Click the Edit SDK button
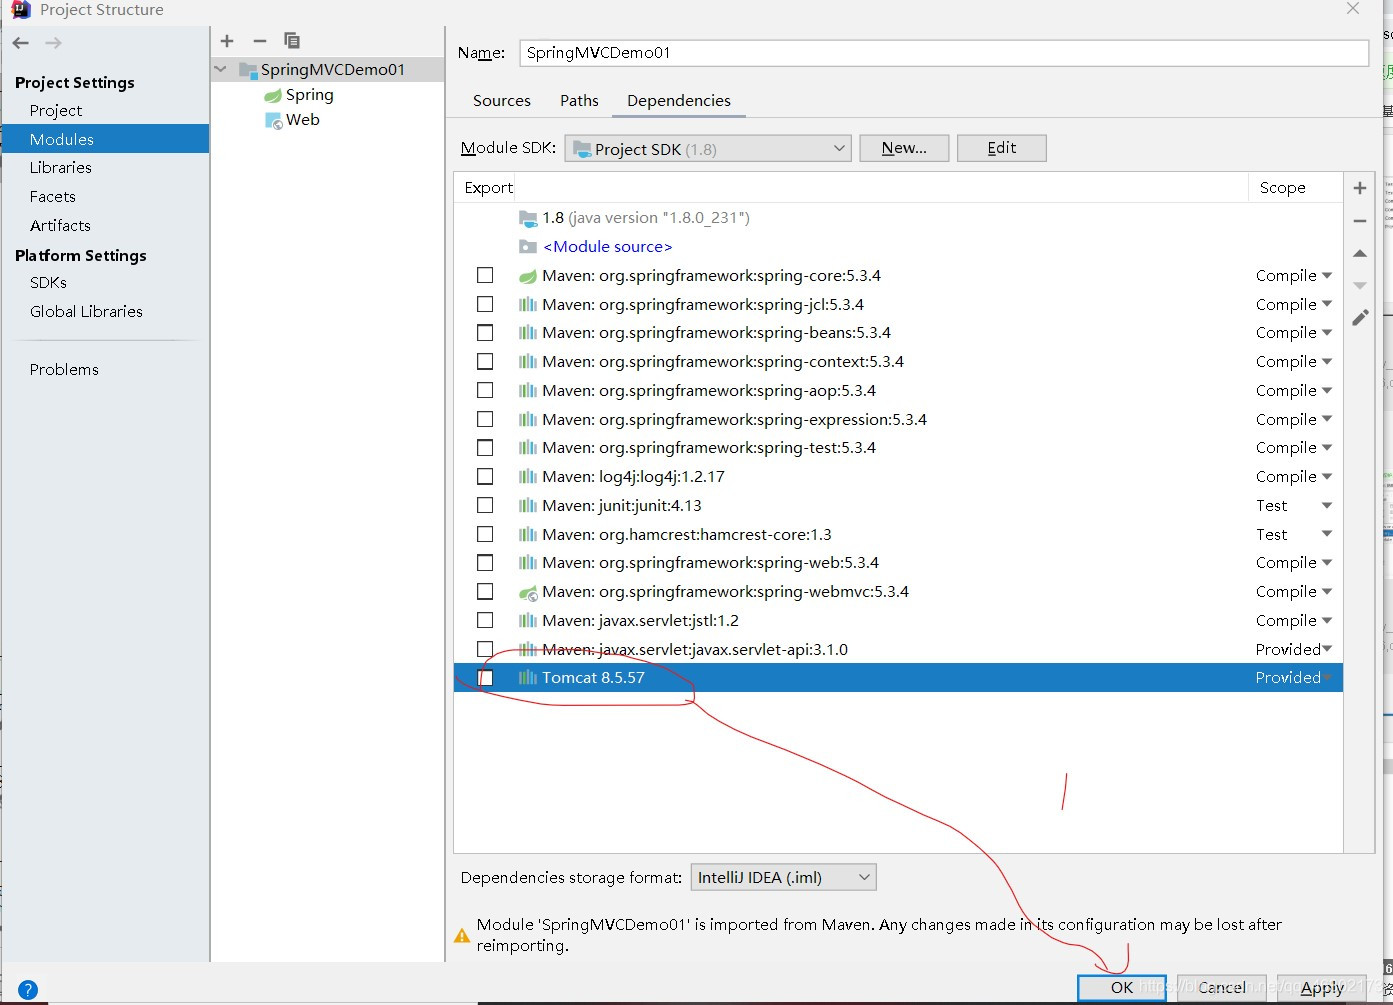 coord(1002,148)
